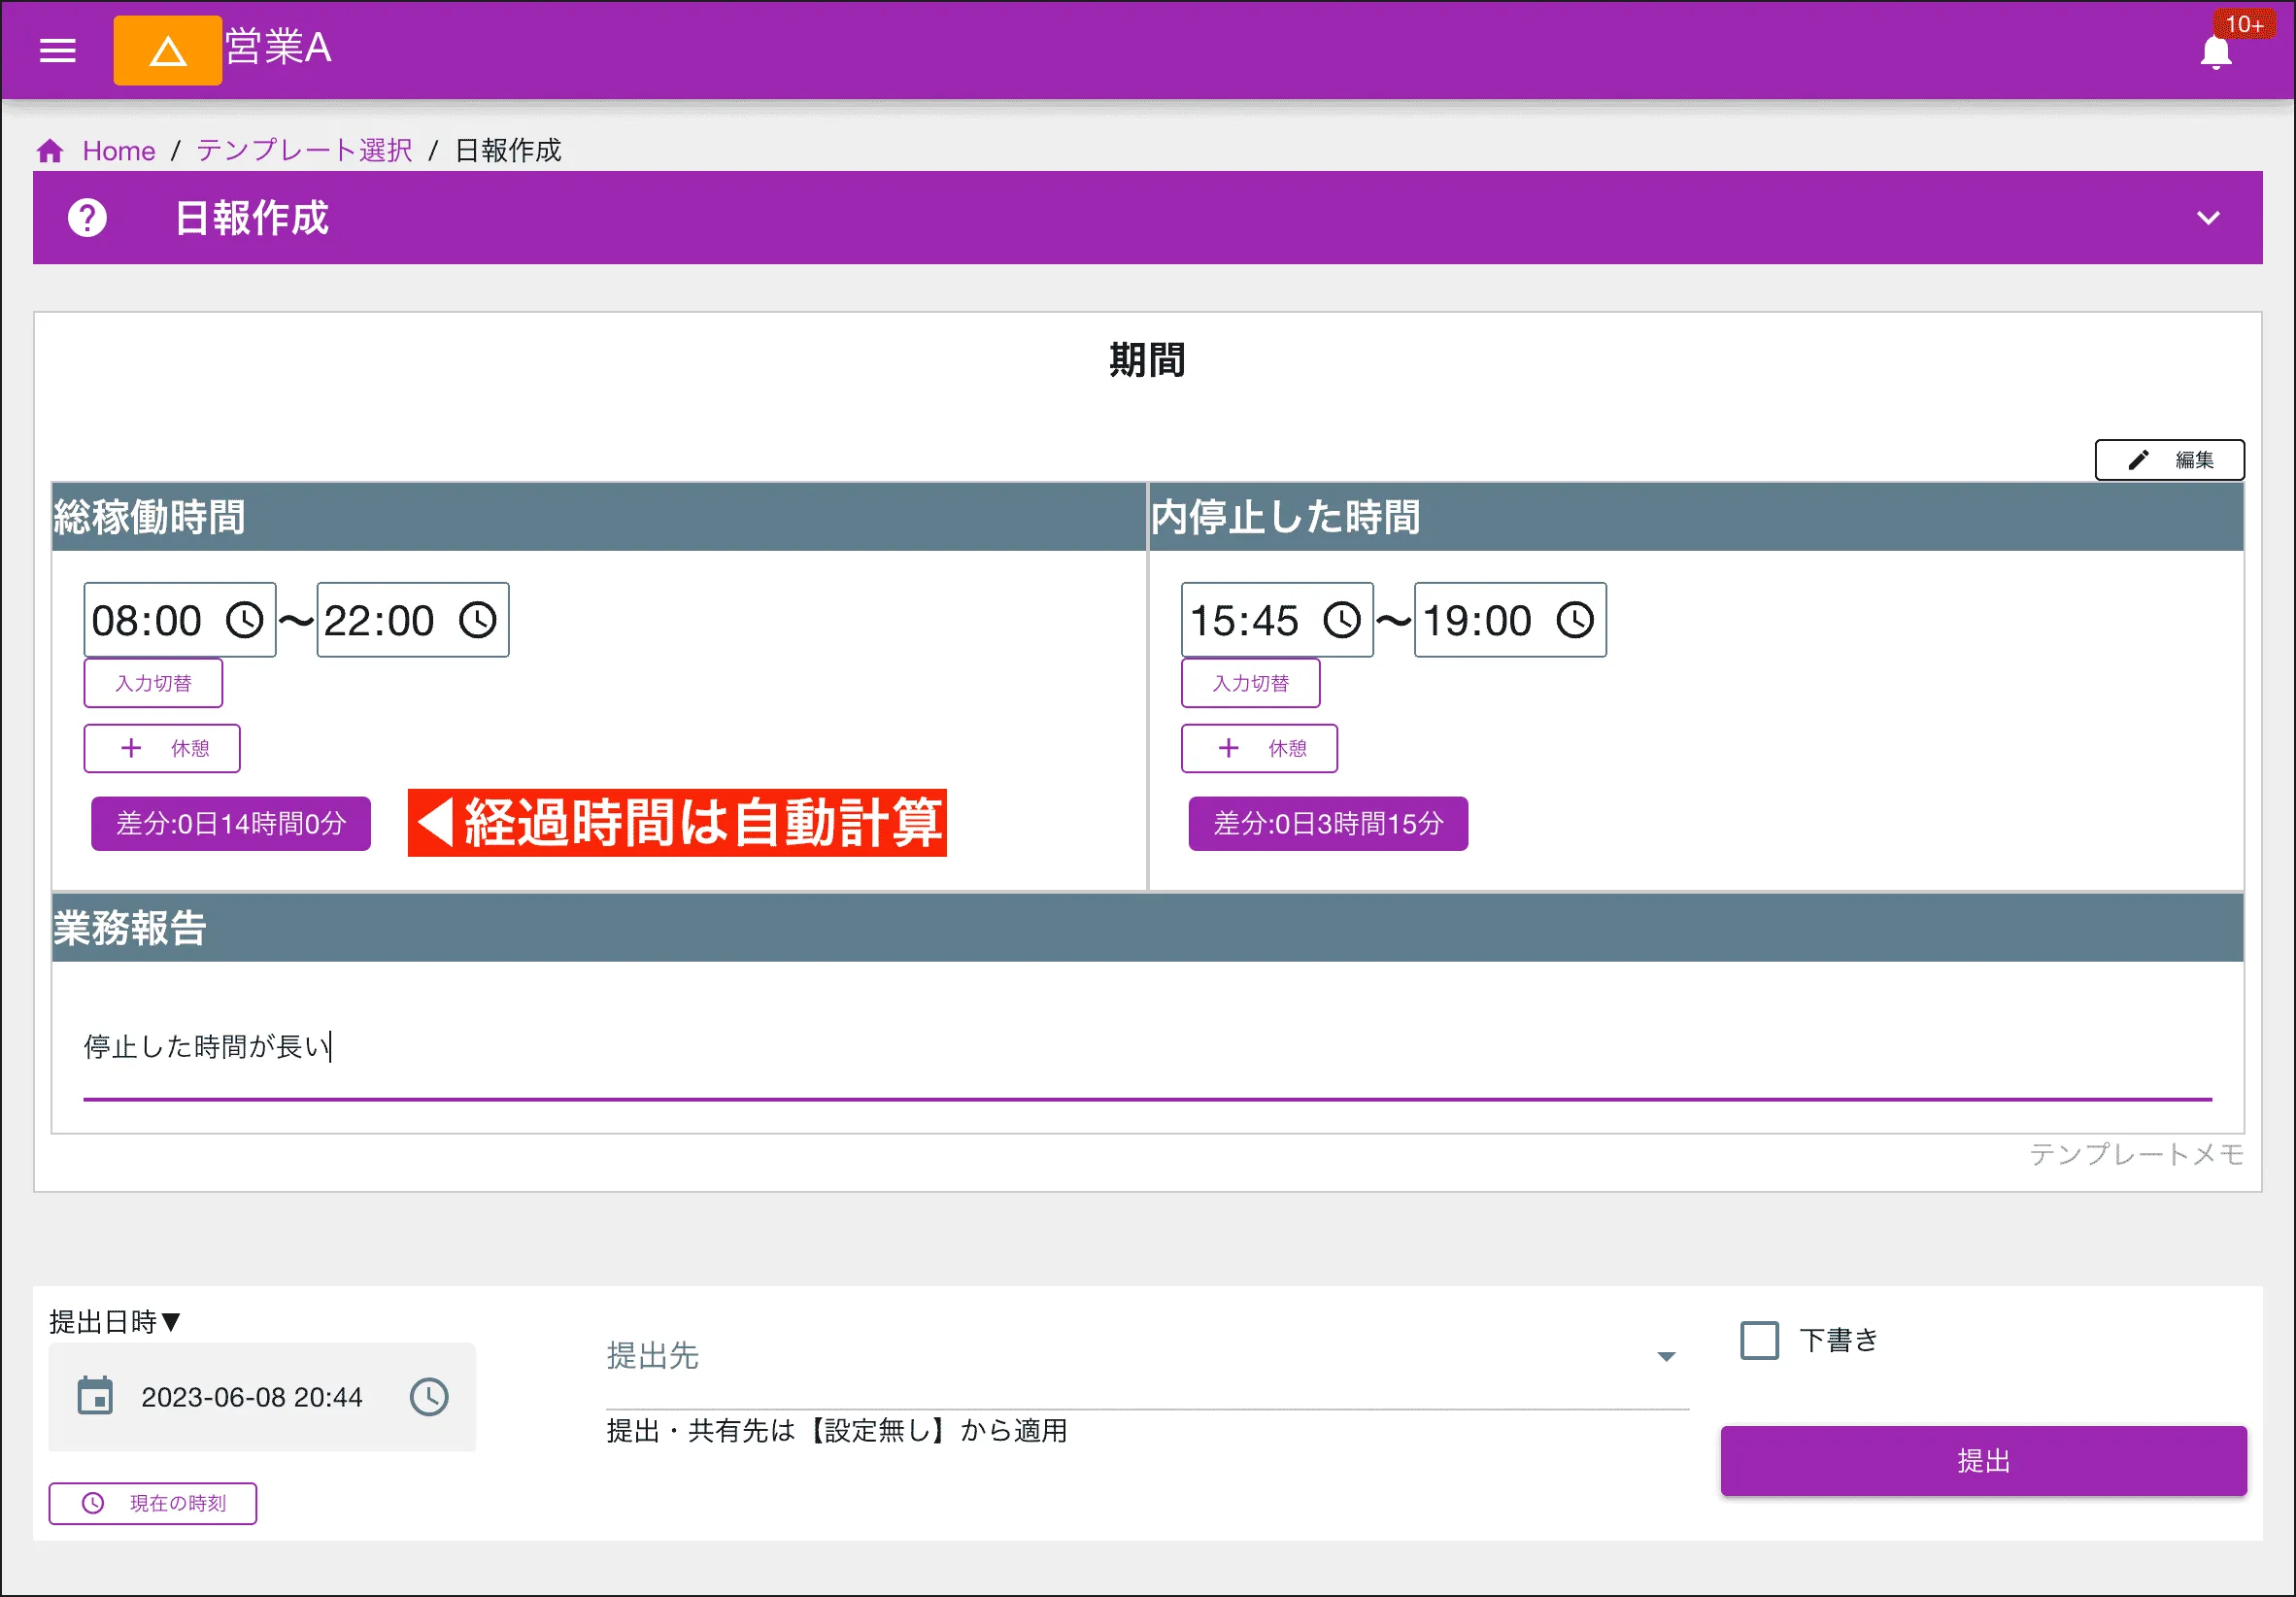Collapse the 日報作成 header chevron
2296x1597 pixels.
click(2208, 218)
